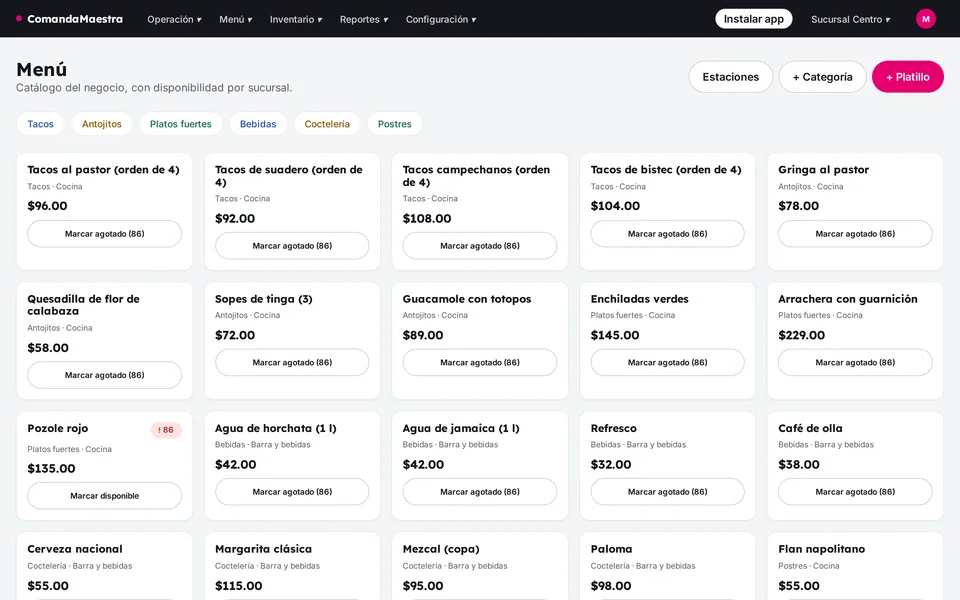Viewport: 960px width, 600px height.
Task: Add a new category with + Categoría
Action: (822, 77)
